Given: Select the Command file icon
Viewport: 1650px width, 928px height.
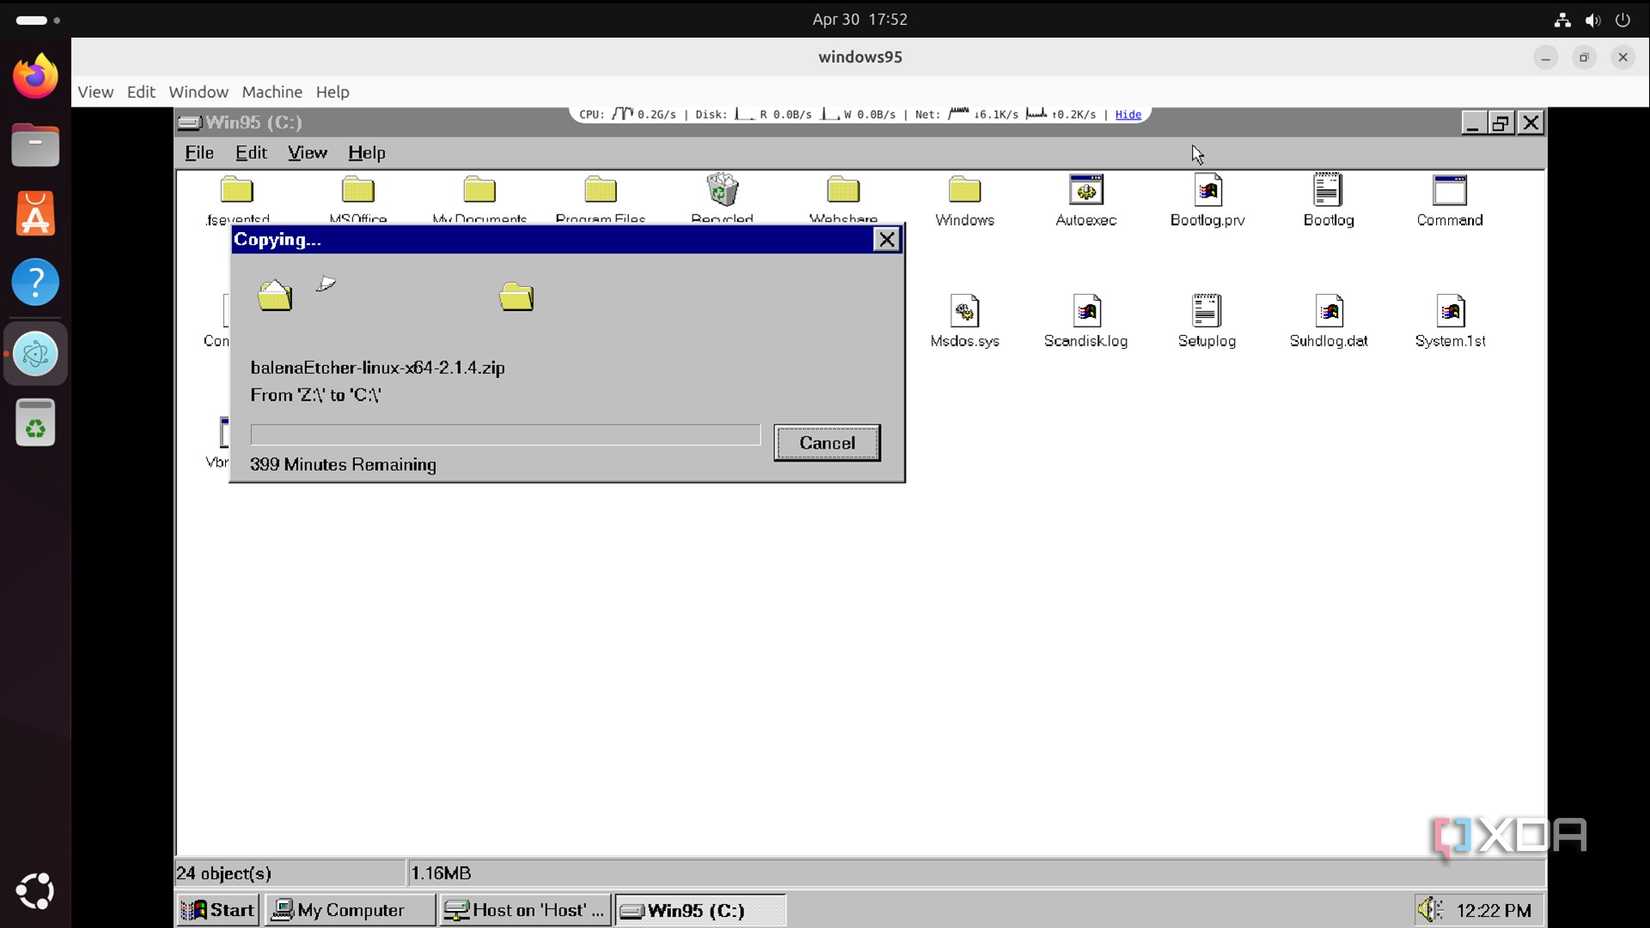Looking at the screenshot, I should [1449, 190].
